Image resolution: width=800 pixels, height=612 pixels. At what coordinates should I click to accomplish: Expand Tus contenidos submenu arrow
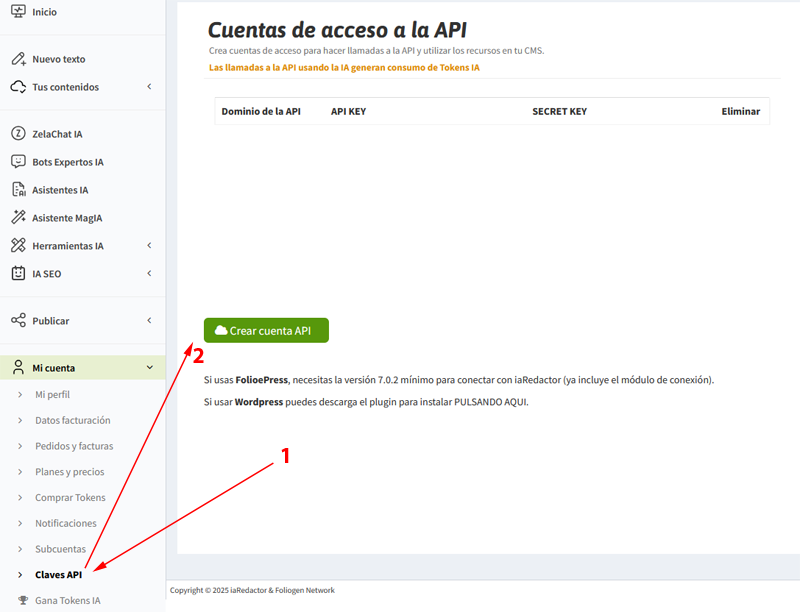149,87
